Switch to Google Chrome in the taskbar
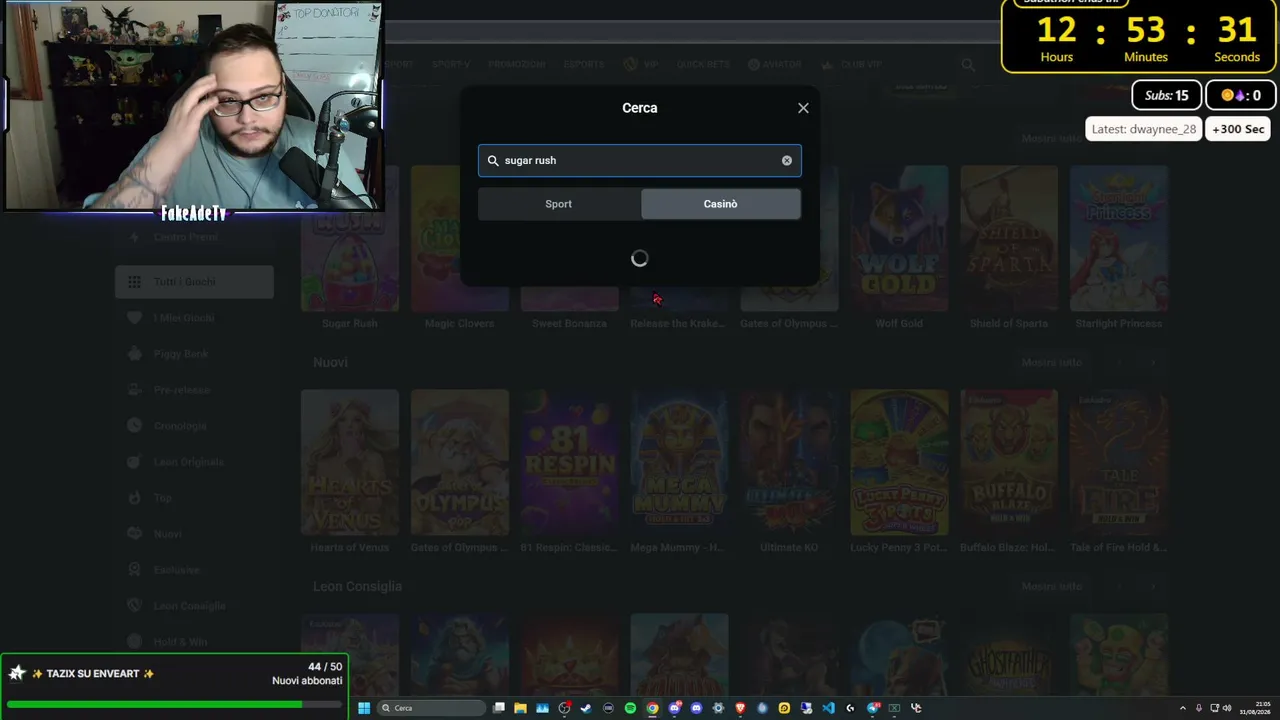 652,708
